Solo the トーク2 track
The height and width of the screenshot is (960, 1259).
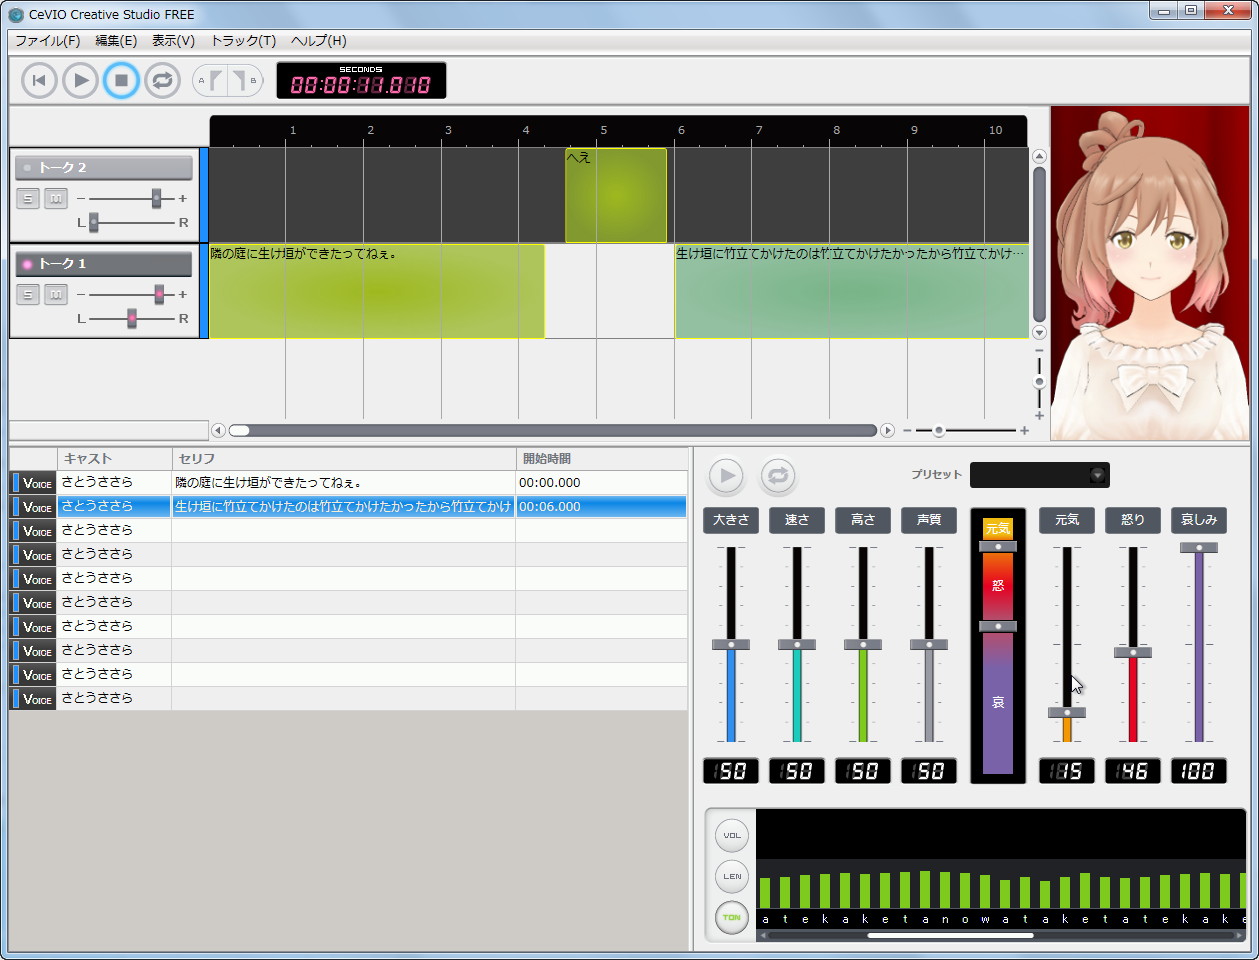pos(27,198)
